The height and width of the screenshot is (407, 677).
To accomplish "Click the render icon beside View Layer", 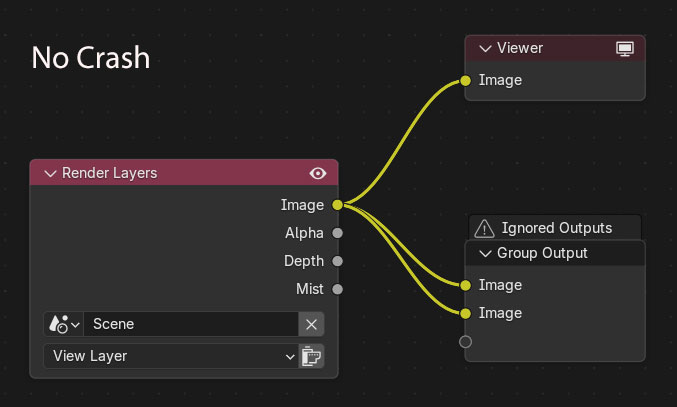I will pyautogui.click(x=312, y=355).
